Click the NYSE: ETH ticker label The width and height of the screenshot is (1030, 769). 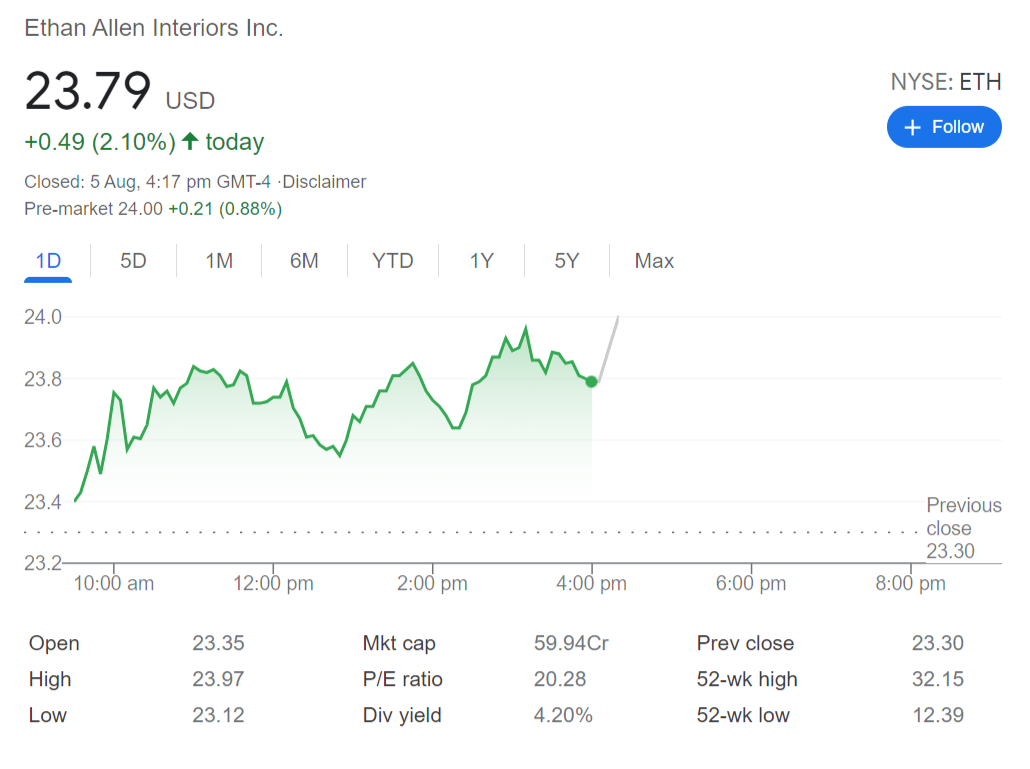[x=945, y=82]
